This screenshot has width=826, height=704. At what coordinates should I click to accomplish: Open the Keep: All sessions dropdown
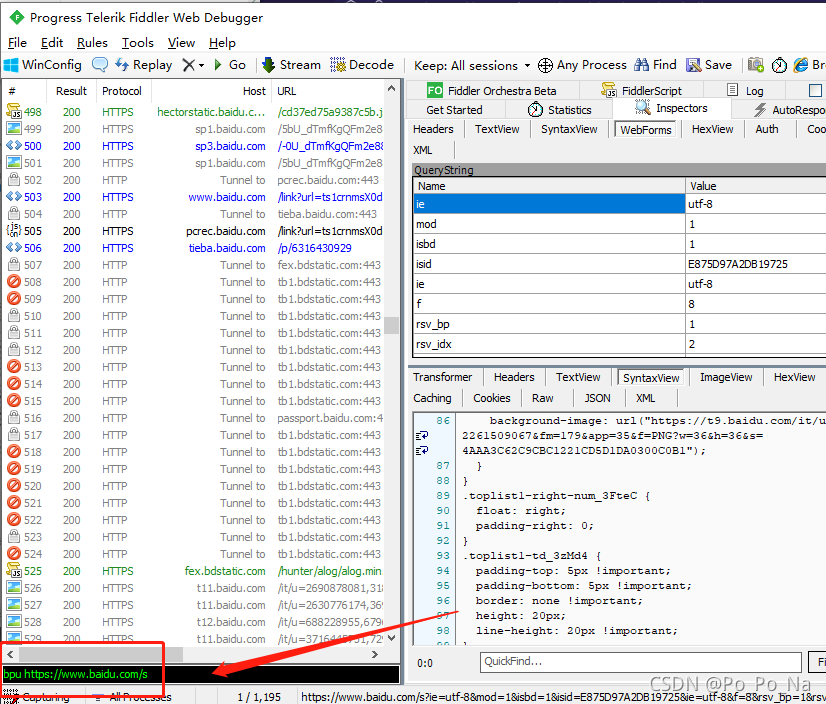[x=472, y=65]
